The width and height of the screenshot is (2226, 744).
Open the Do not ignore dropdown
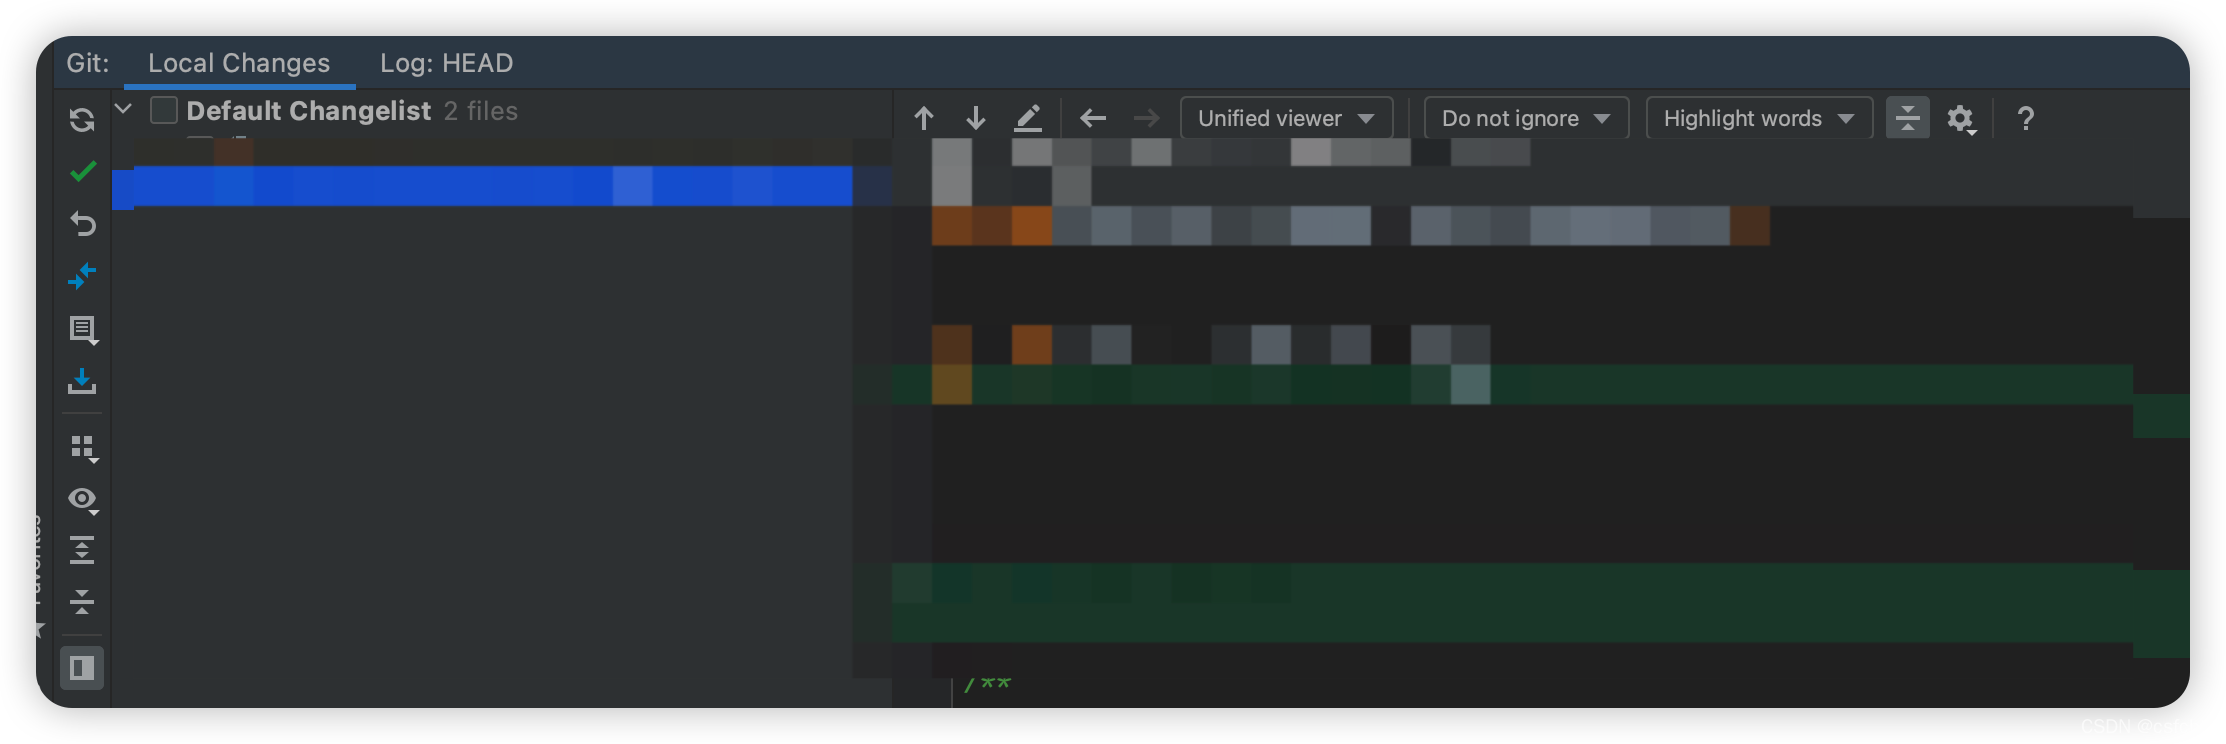point(1526,118)
